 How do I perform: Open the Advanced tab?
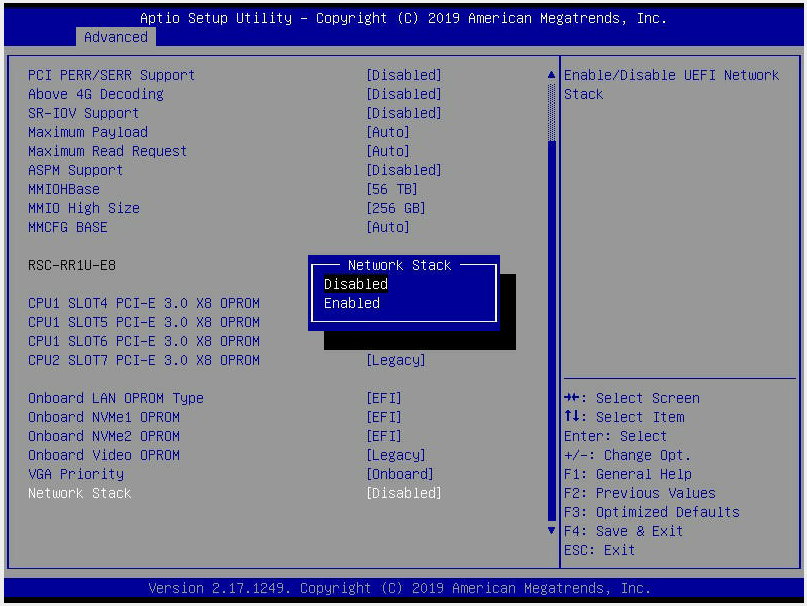[115, 37]
